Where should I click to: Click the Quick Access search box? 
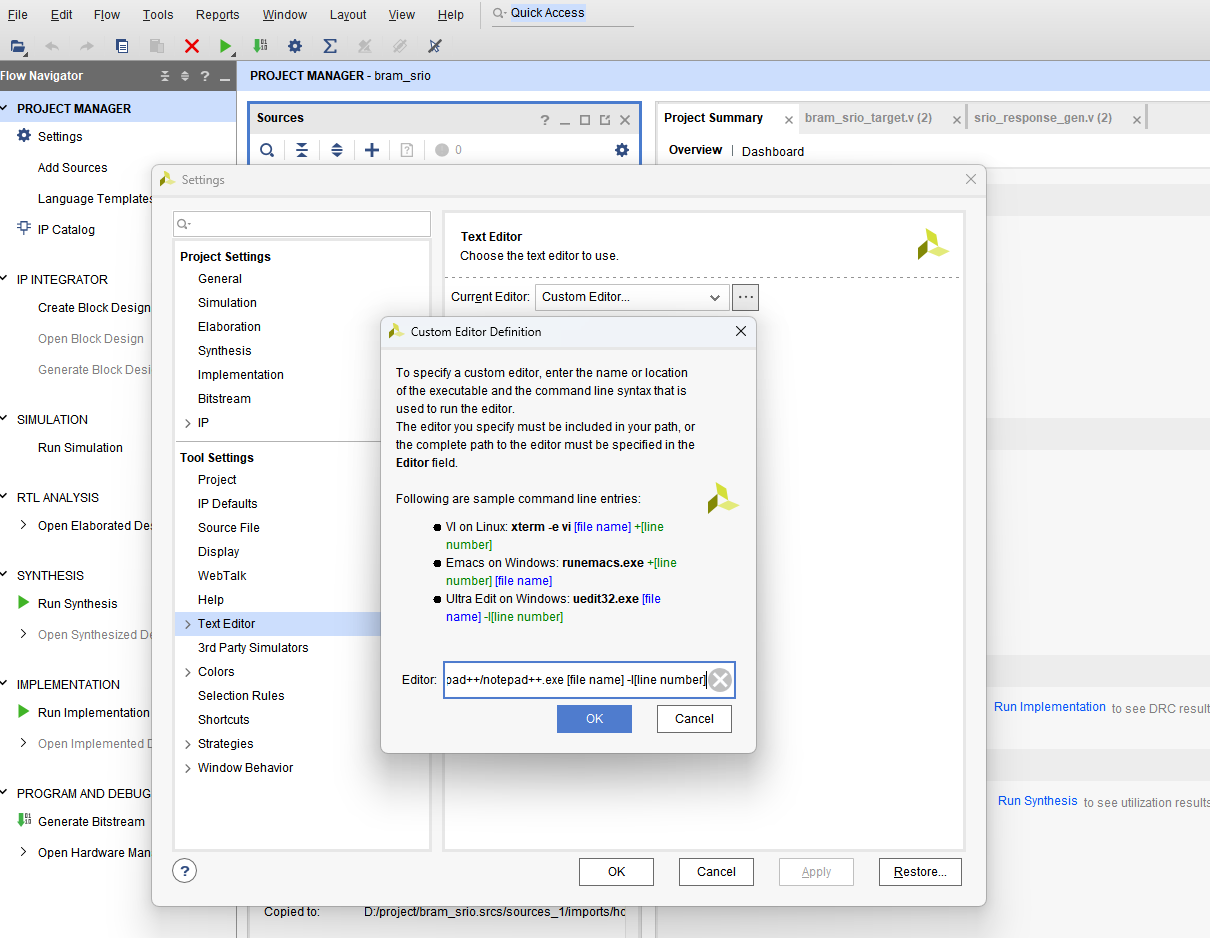[x=562, y=13]
